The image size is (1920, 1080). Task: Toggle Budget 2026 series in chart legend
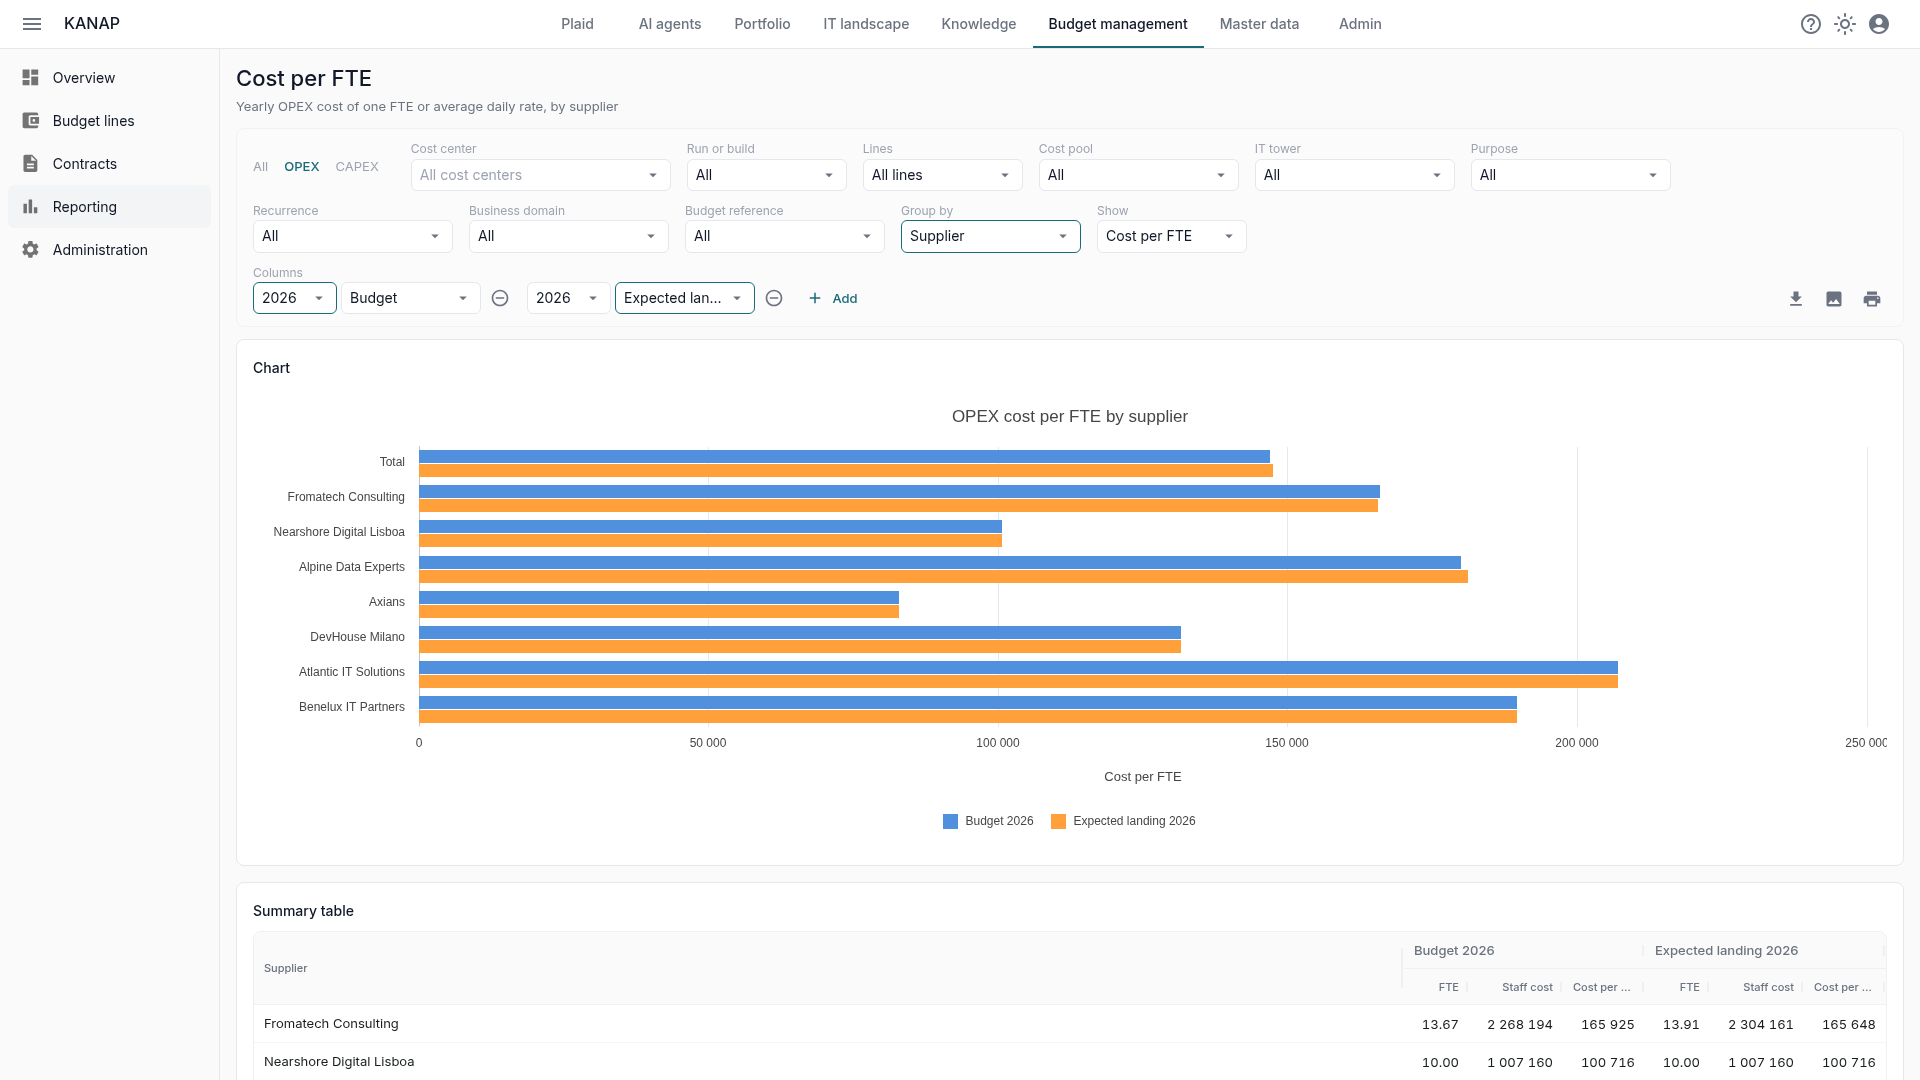point(988,821)
